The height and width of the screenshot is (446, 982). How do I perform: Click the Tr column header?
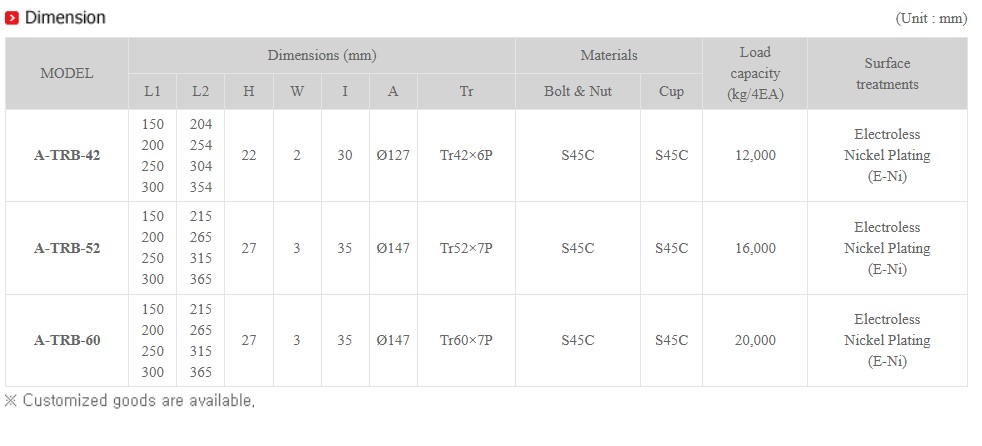coord(466,91)
